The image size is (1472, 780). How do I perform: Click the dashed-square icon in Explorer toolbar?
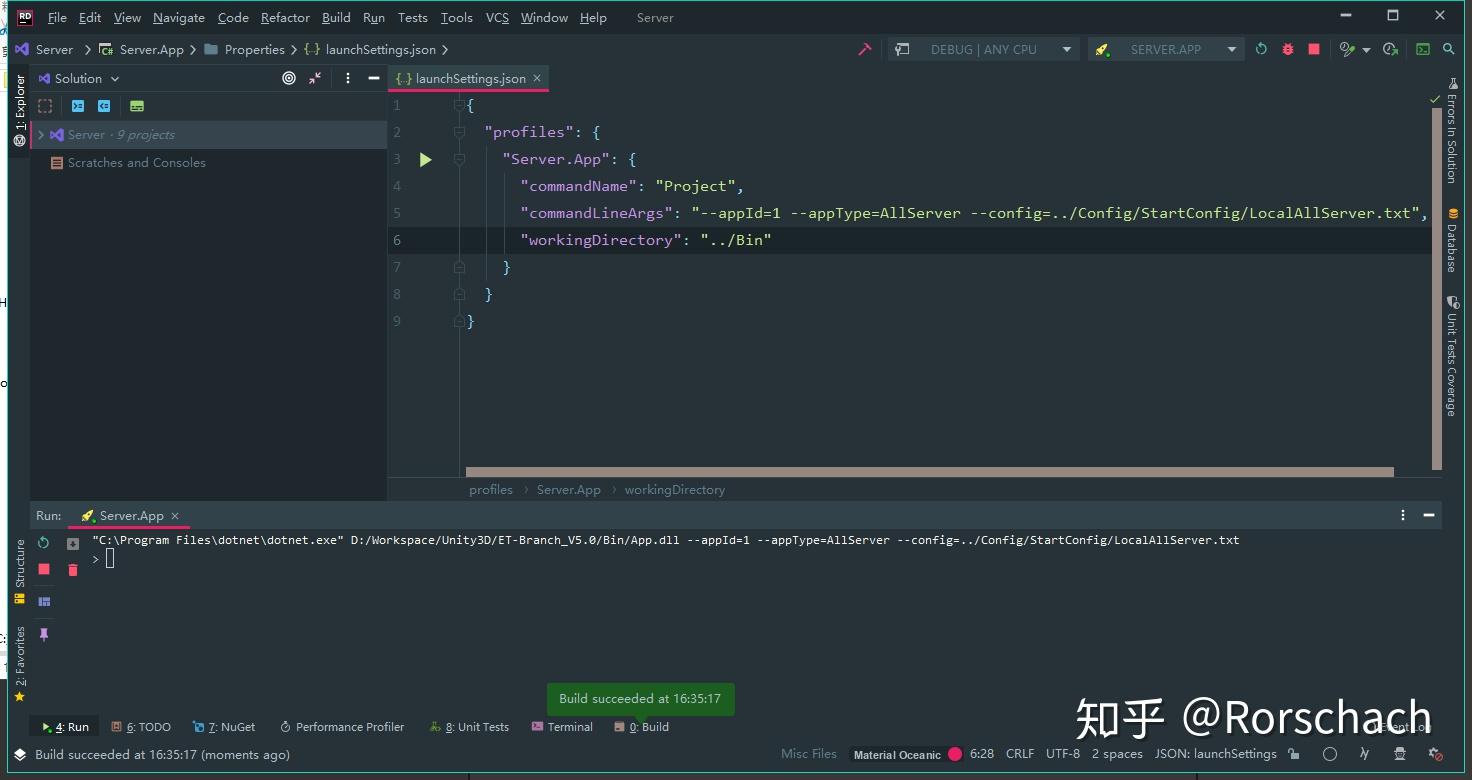45,106
